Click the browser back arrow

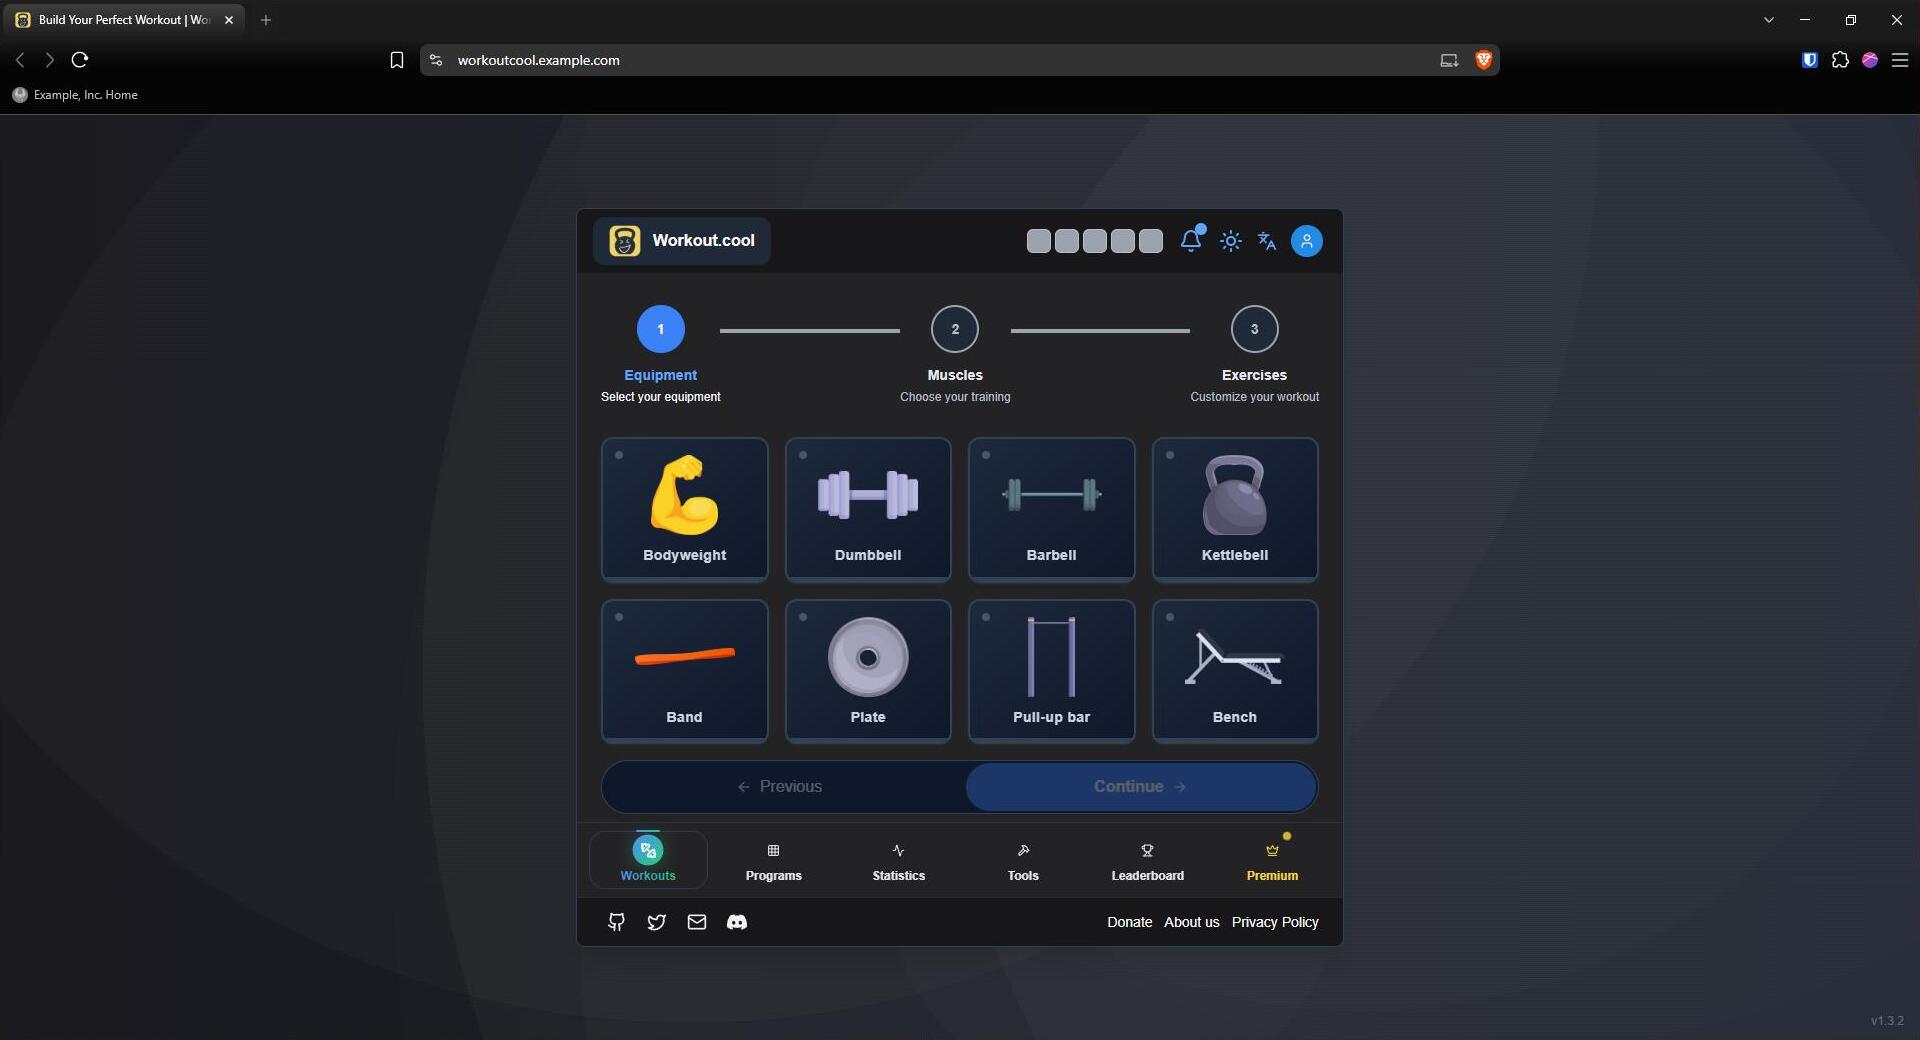20,60
